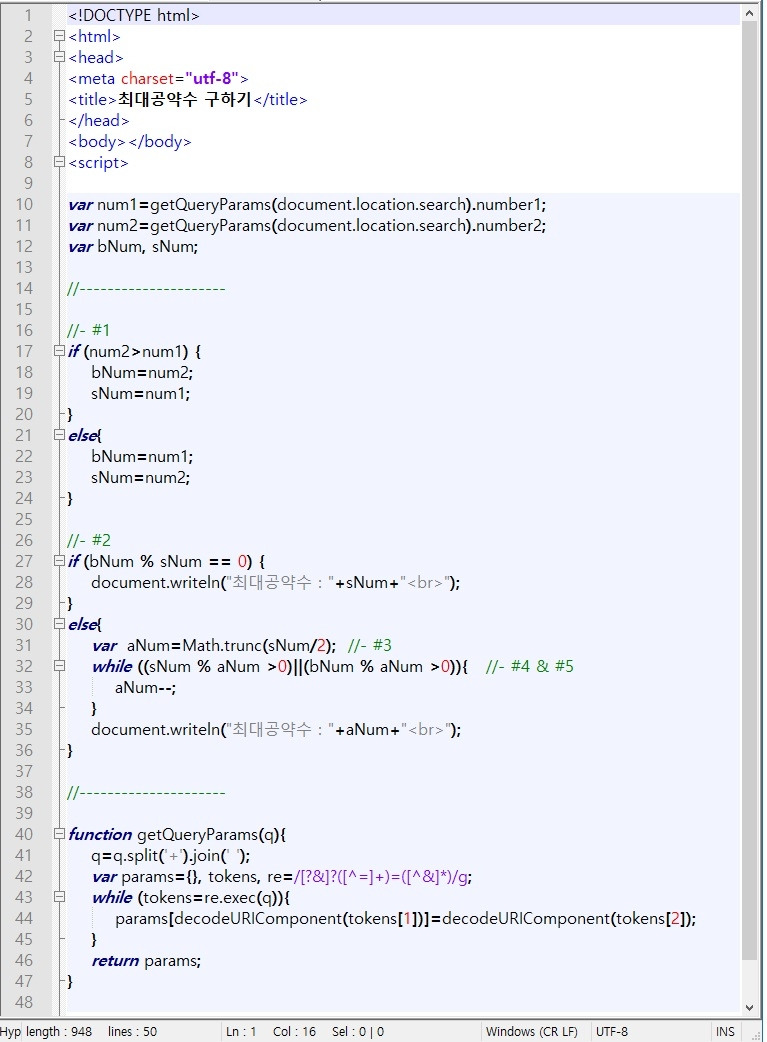767x1042 pixels.
Task: Collapse the html tag fold on line 2
Action: click(x=59, y=36)
